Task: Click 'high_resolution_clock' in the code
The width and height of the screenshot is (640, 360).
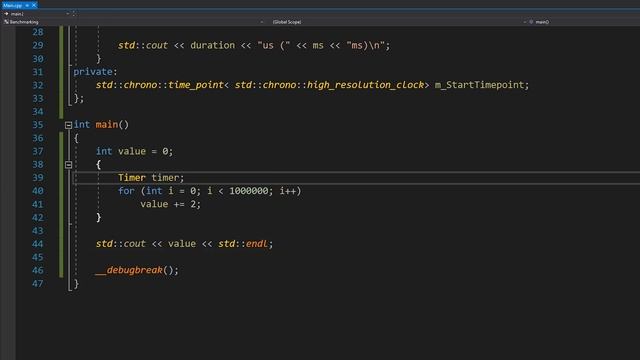Action: coord(365,85)
